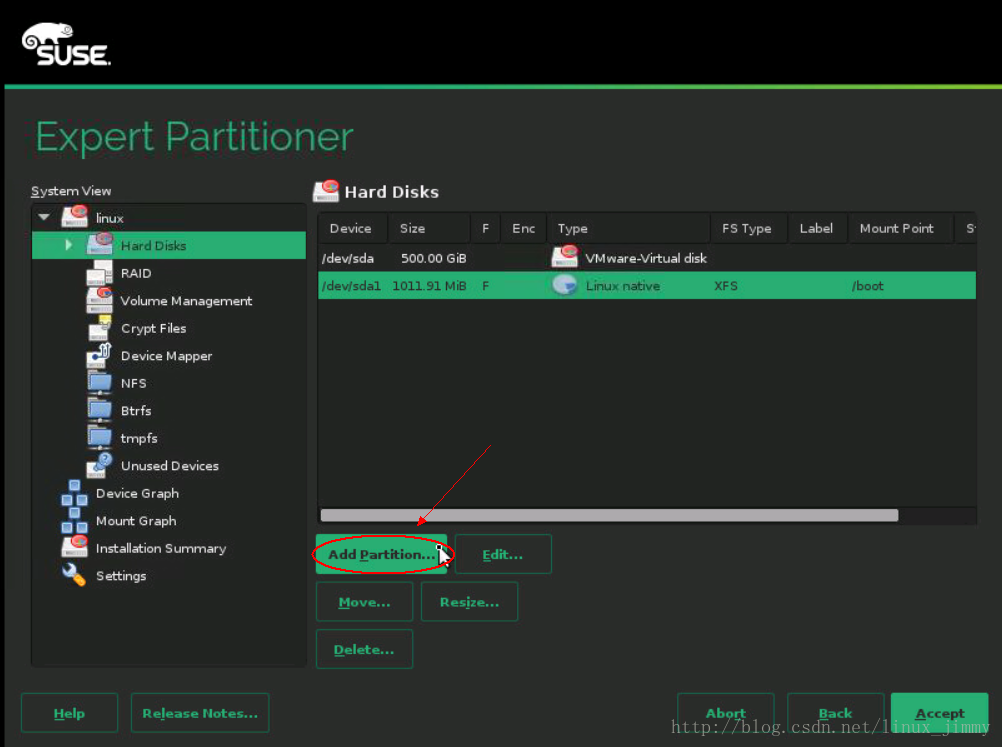
Task: Select the /dev/sda1 partition row
Action: [x=647, y=286]
